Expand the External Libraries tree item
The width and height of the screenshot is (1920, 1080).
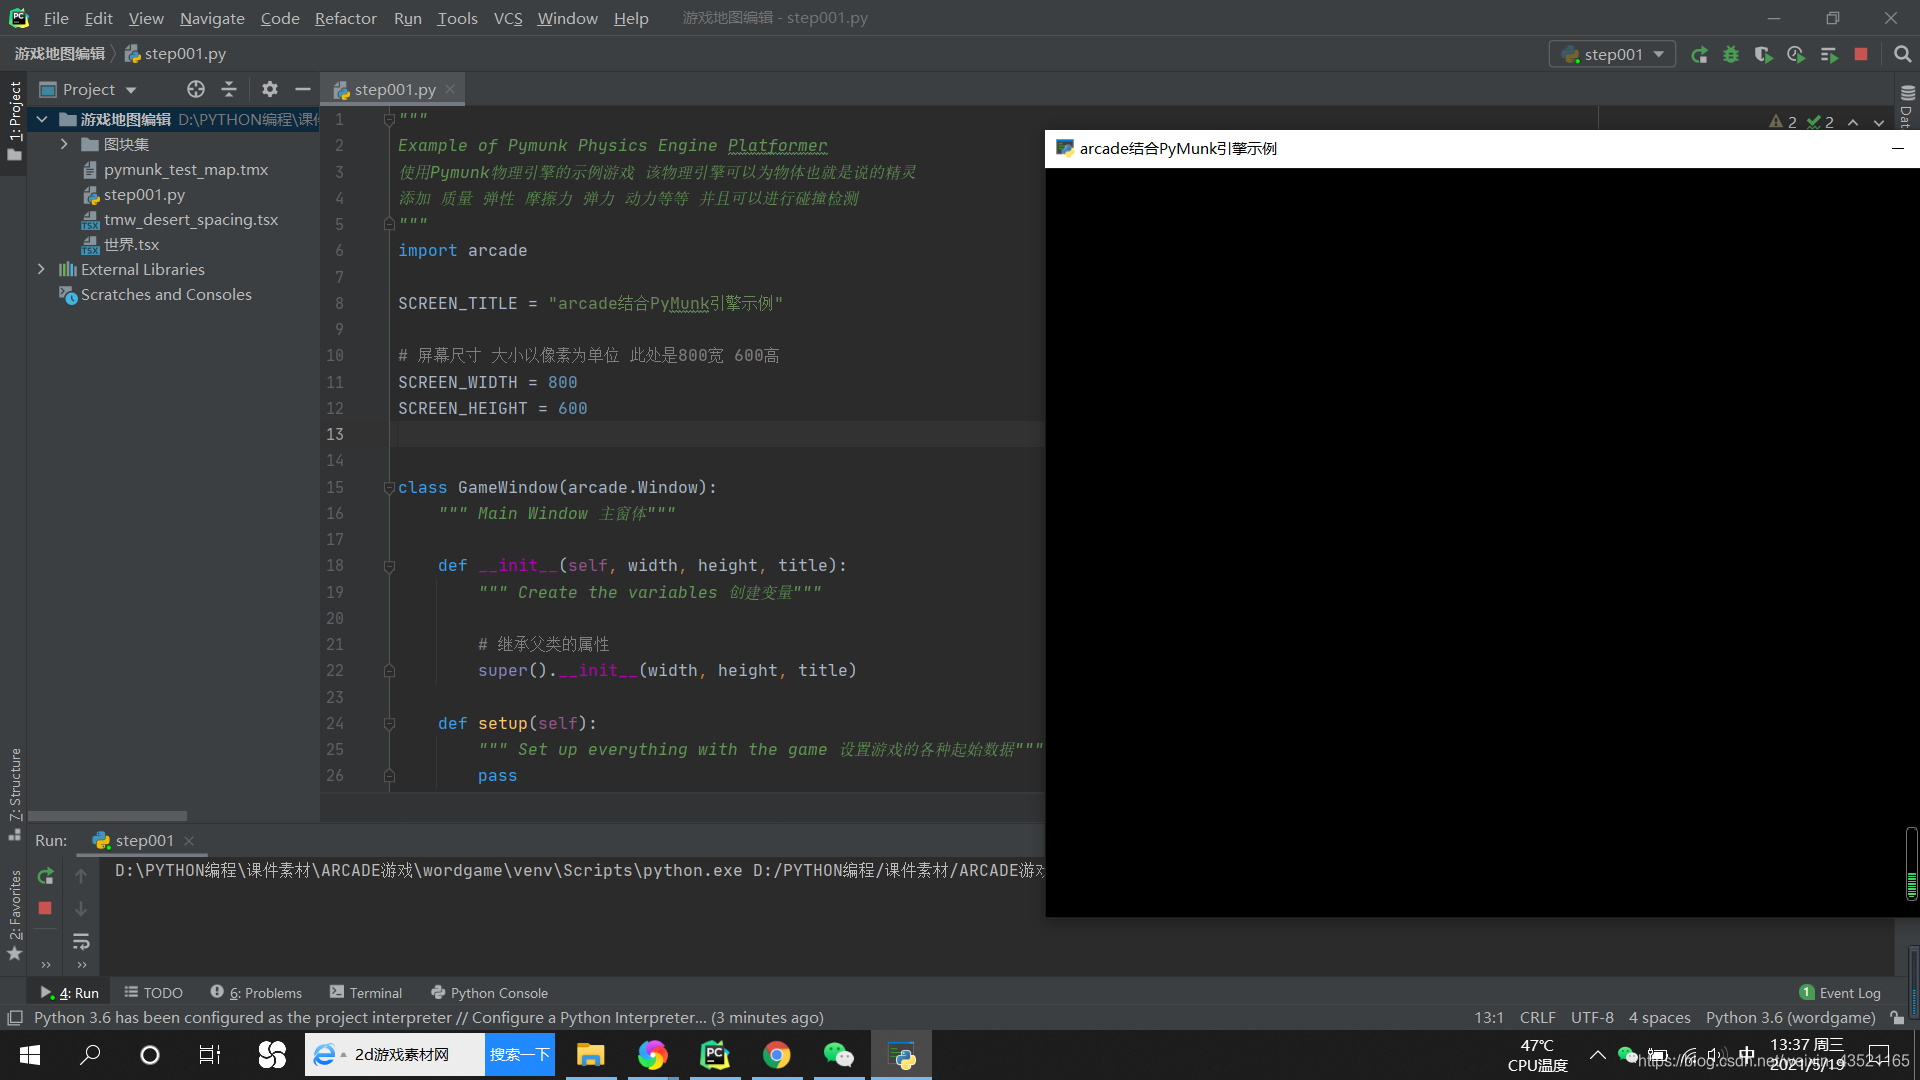[42, 268]
